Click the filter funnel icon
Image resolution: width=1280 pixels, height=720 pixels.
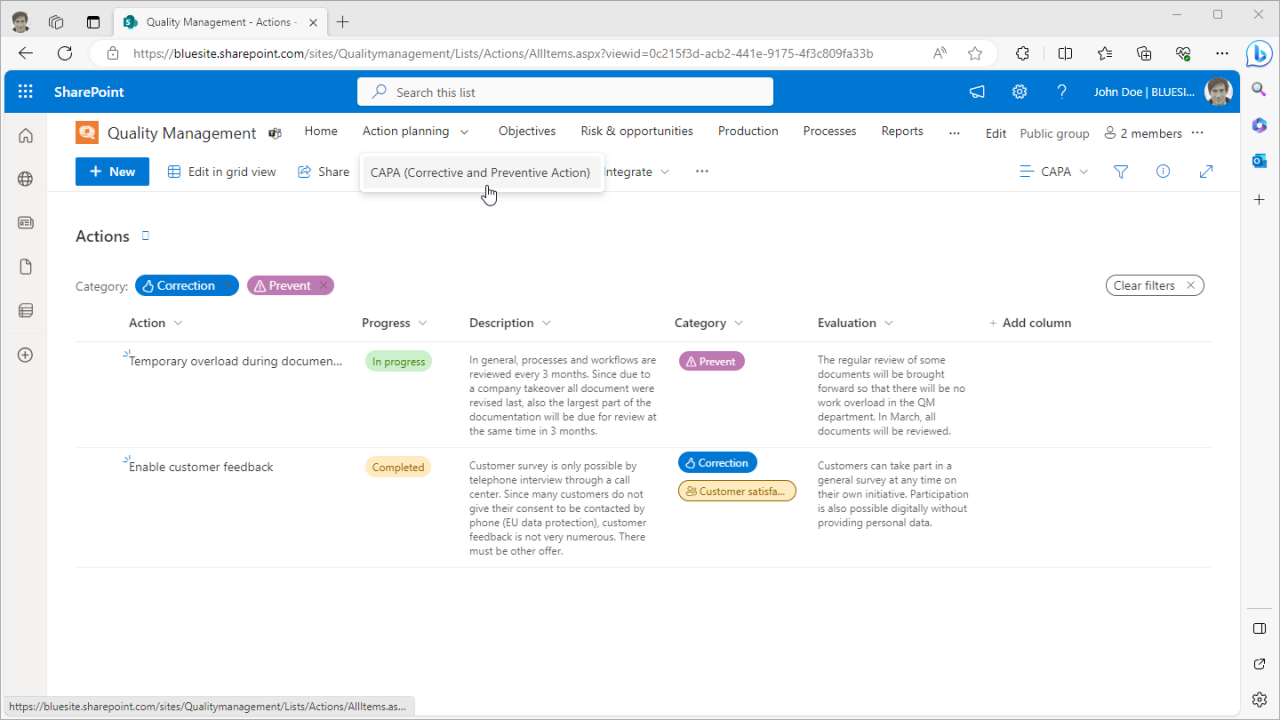pos(1121,172)
